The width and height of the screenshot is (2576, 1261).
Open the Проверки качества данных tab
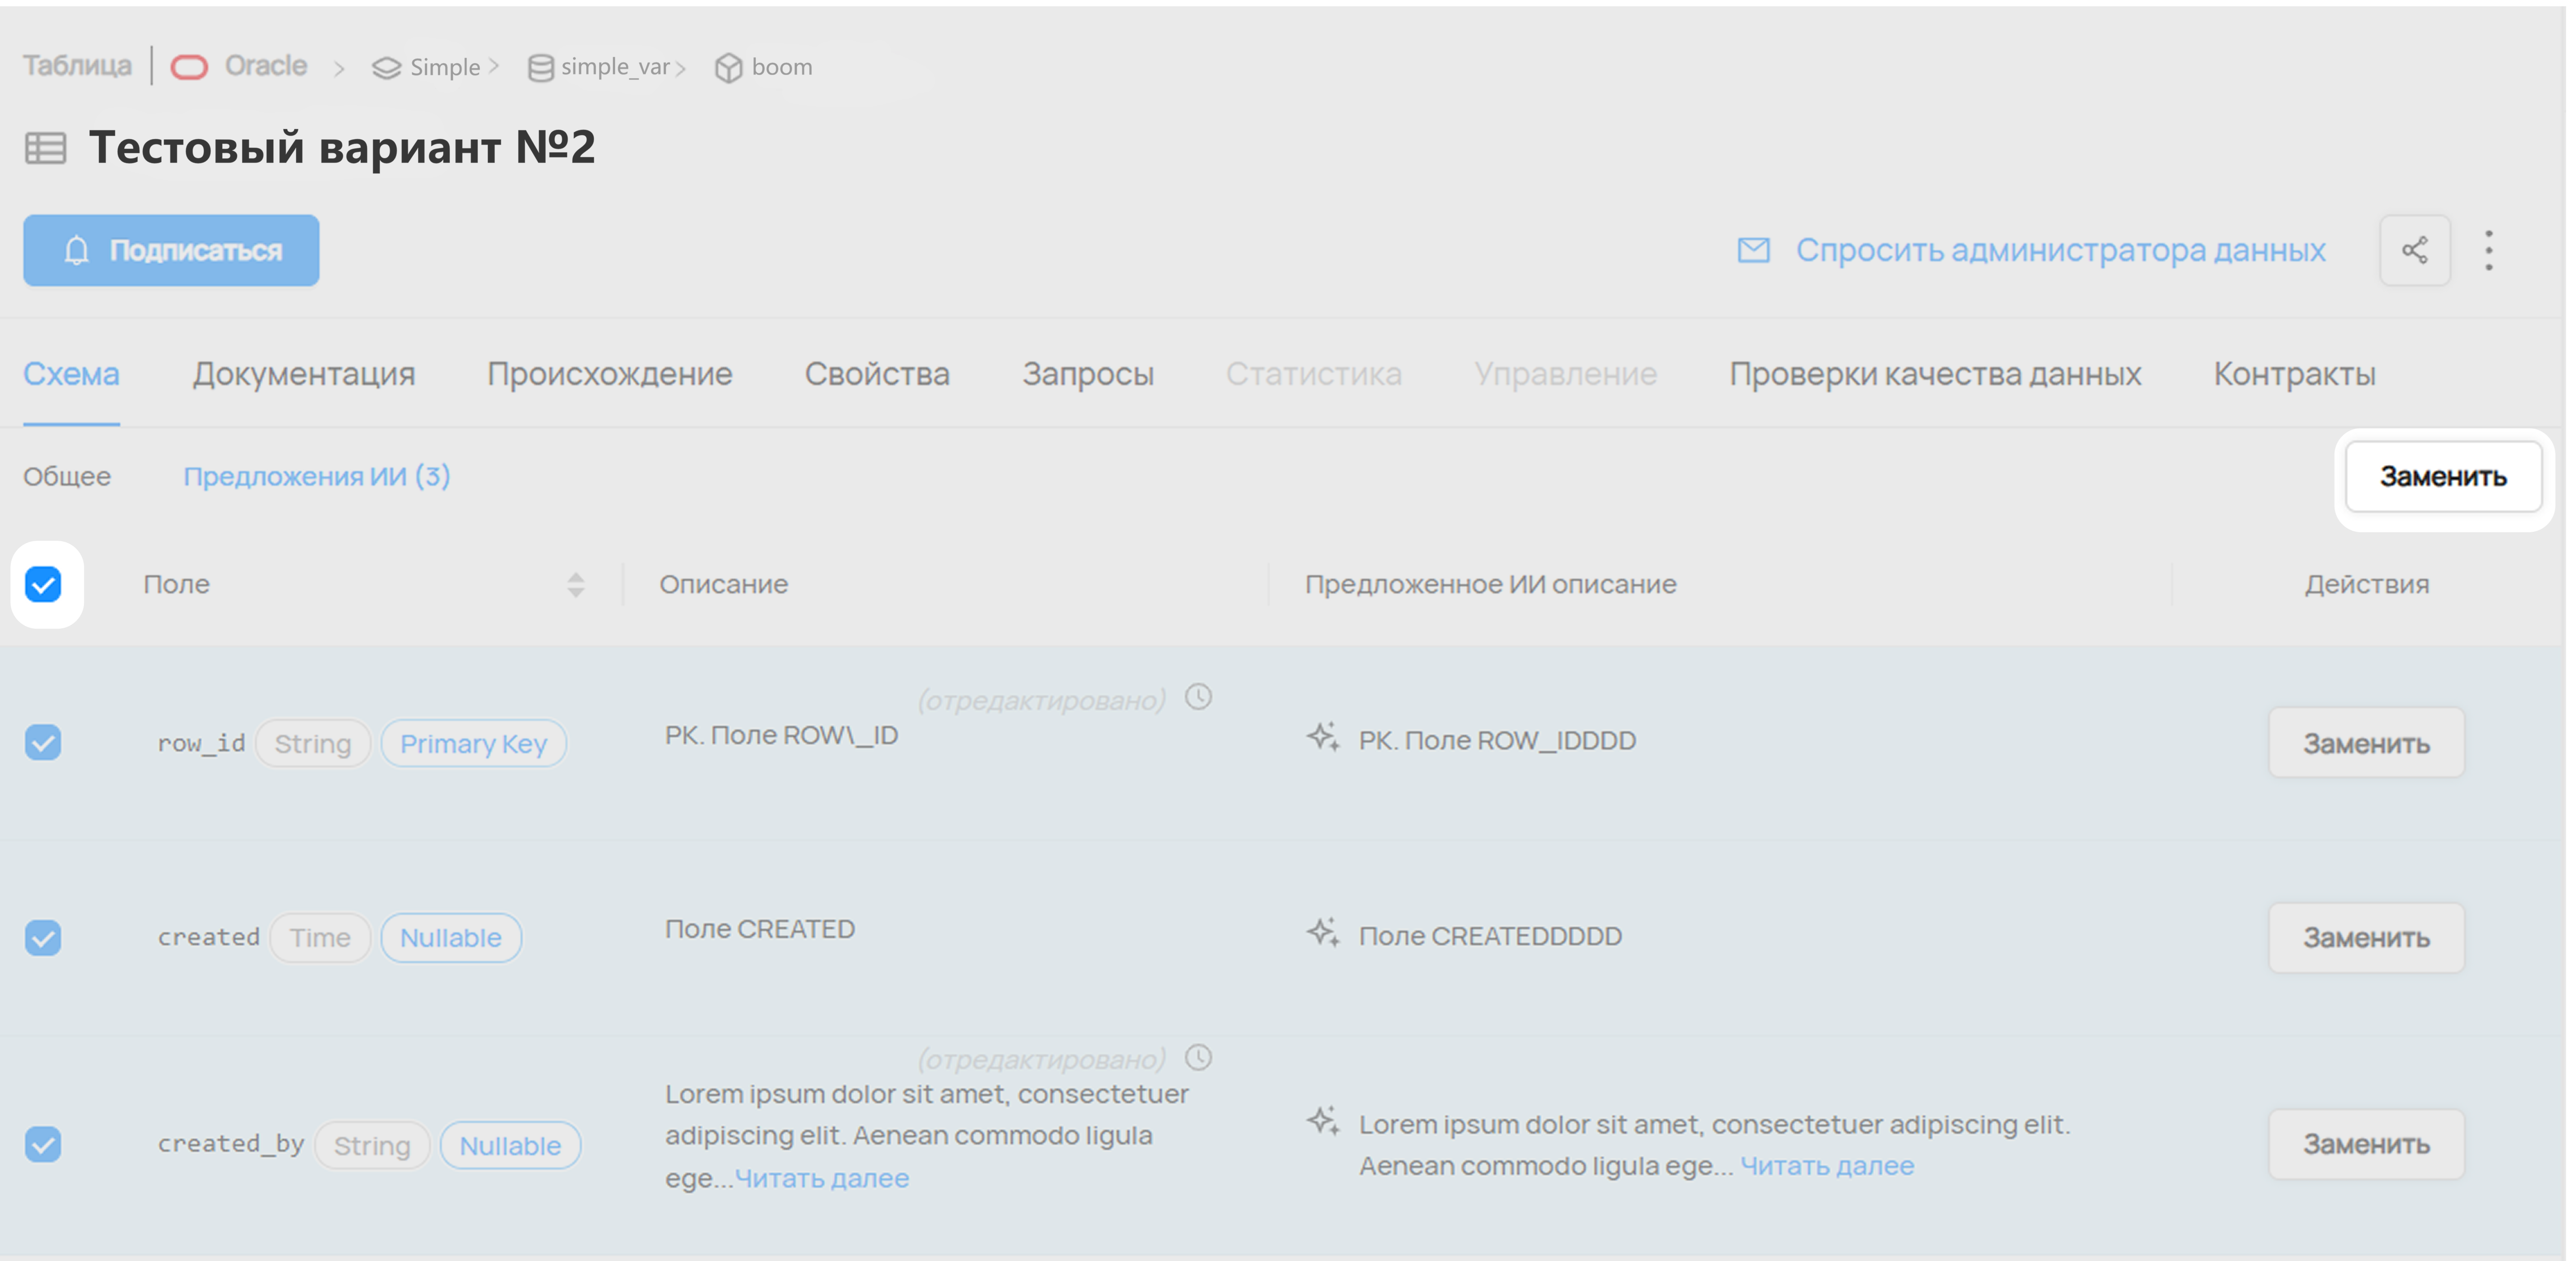(1934, 374)
